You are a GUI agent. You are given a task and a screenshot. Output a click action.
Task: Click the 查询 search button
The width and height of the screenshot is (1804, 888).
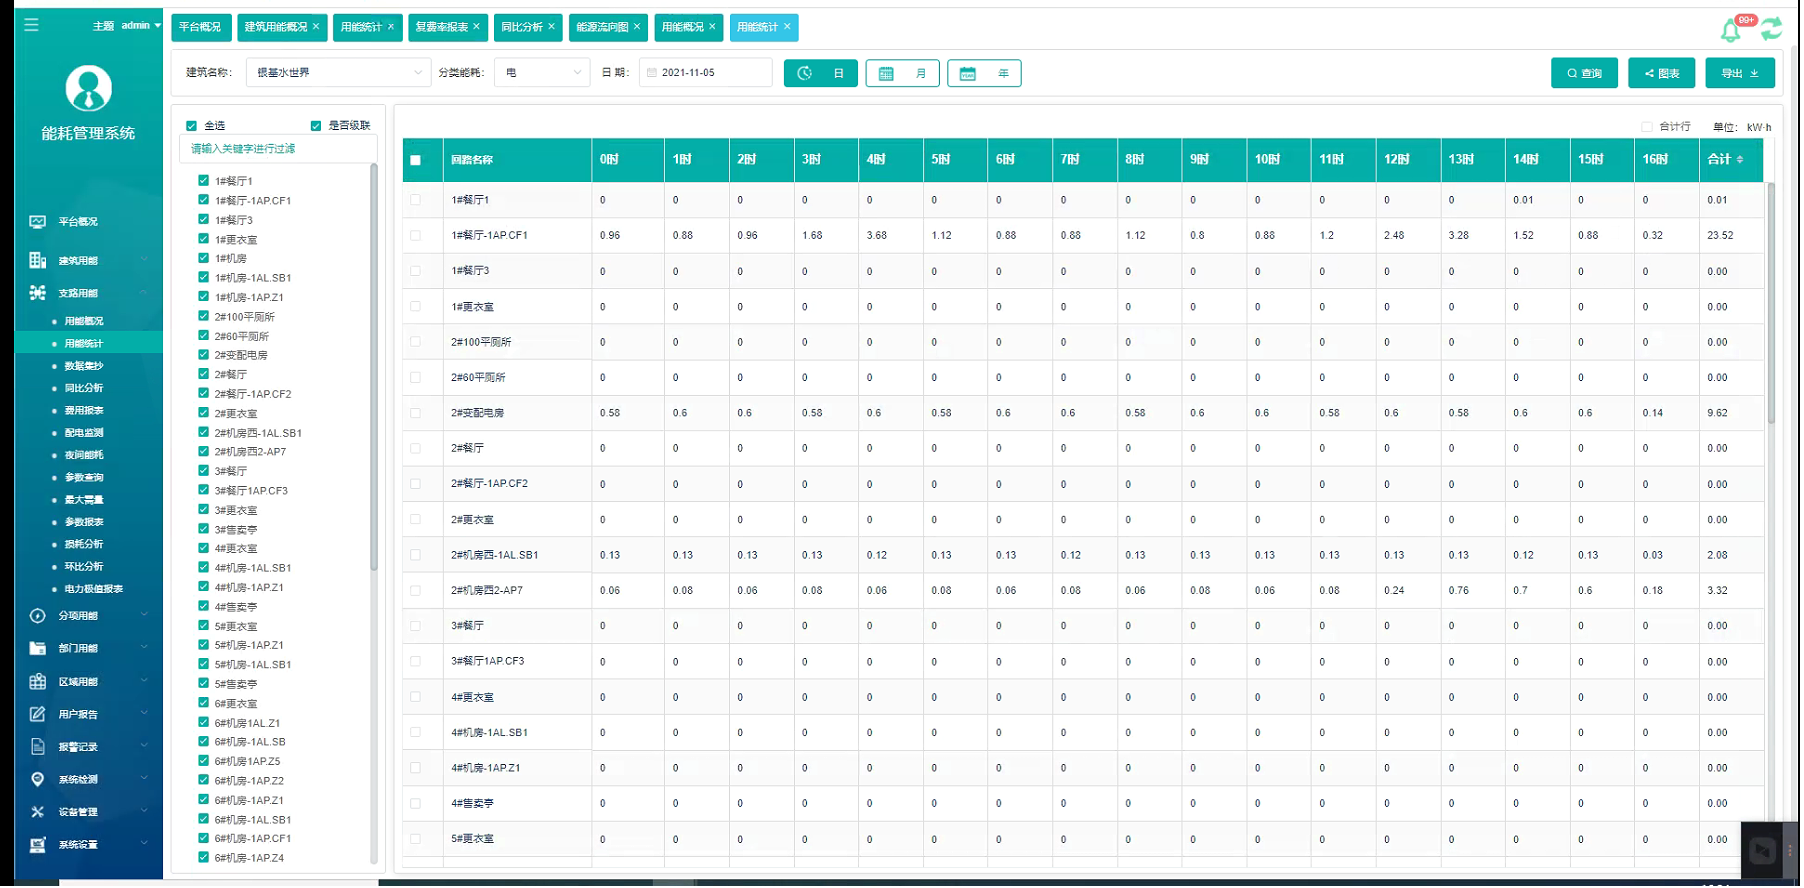(x=1584, y=73)
